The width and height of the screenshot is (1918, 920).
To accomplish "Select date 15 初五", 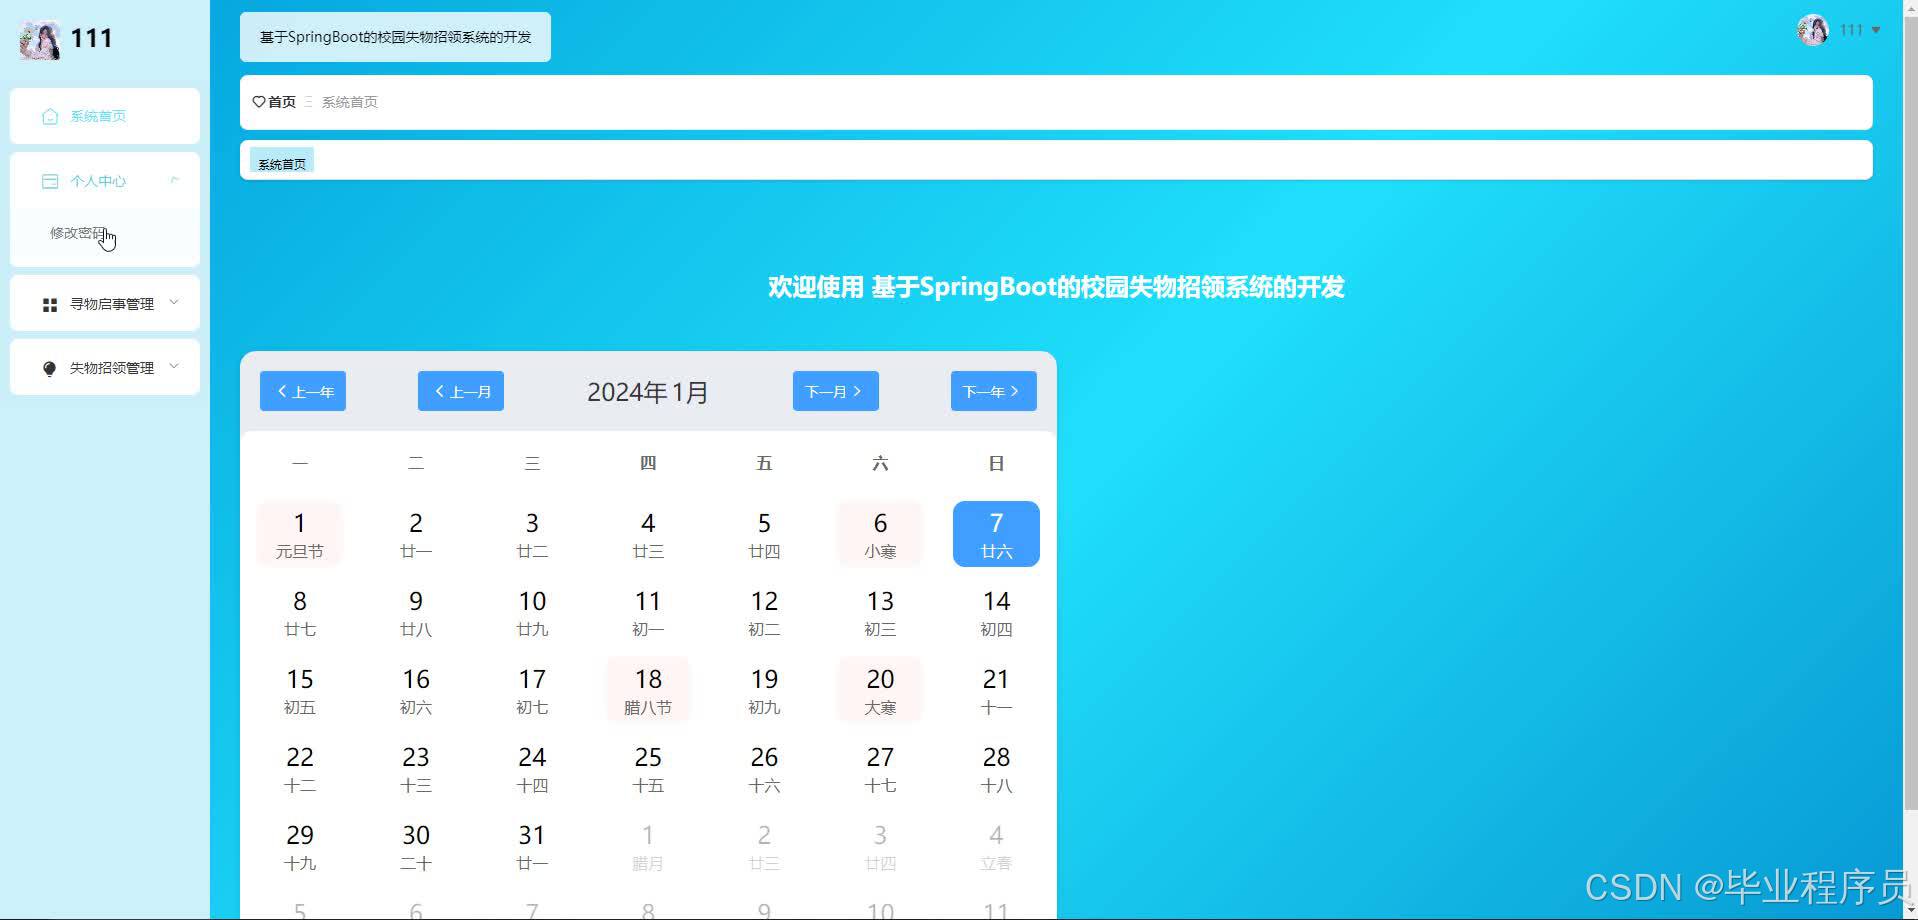I will 300,690.
